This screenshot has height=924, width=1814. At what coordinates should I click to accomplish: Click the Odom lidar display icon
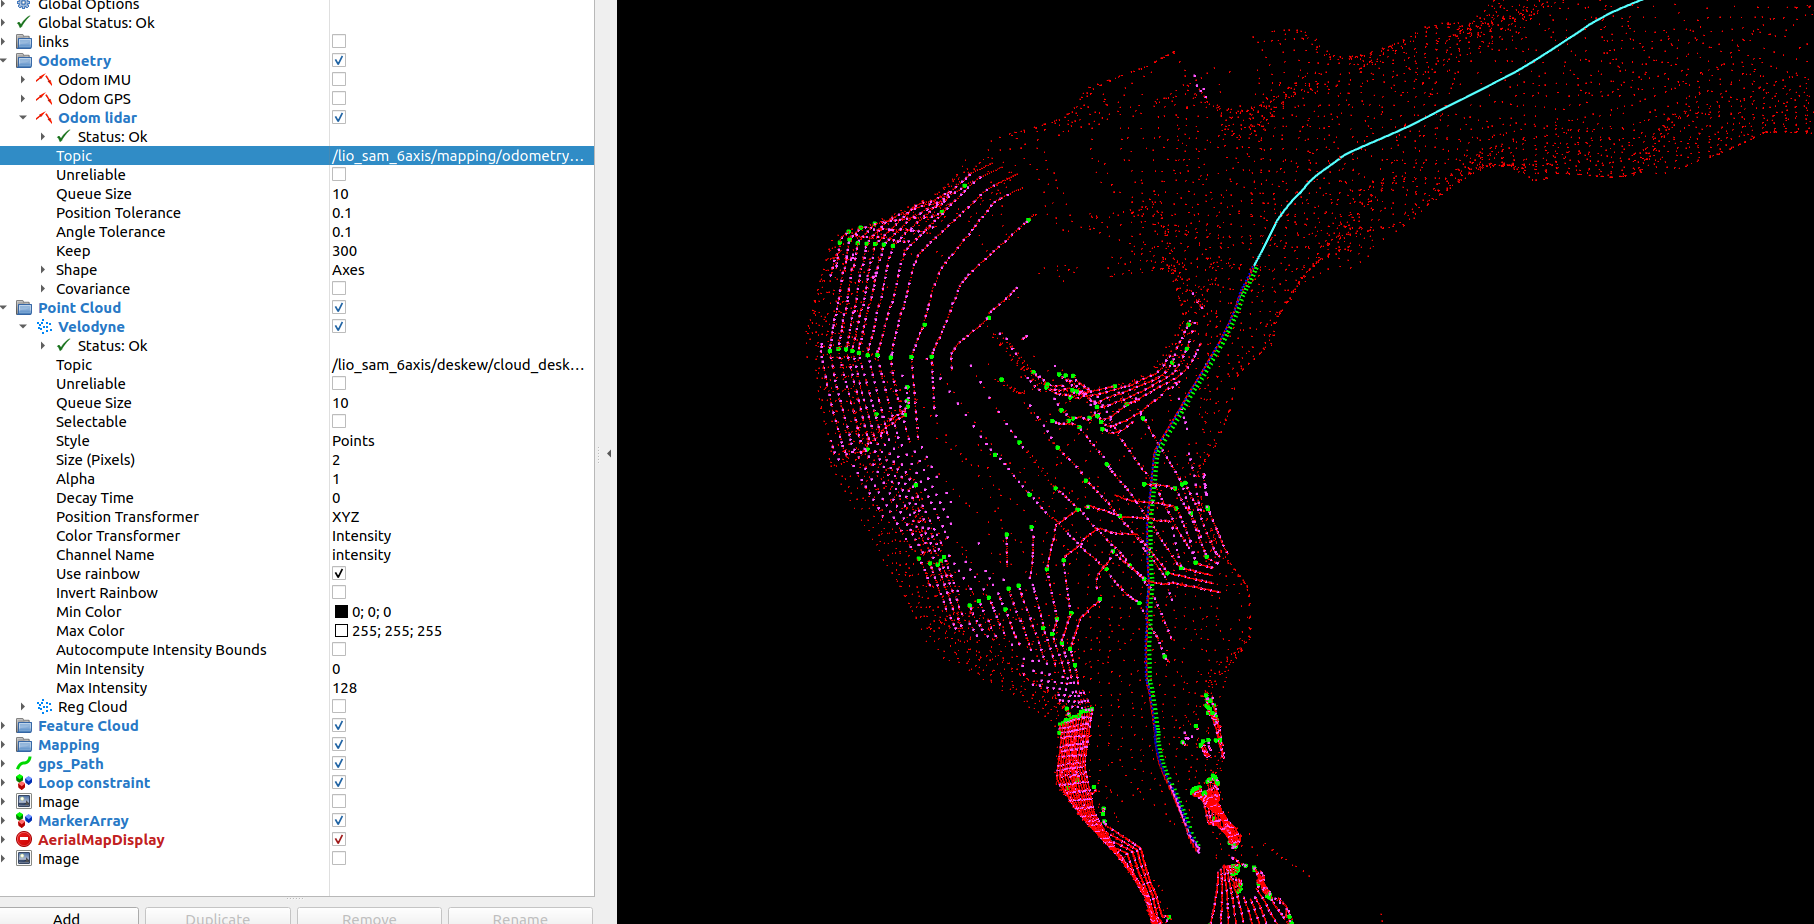click(44, 117)
